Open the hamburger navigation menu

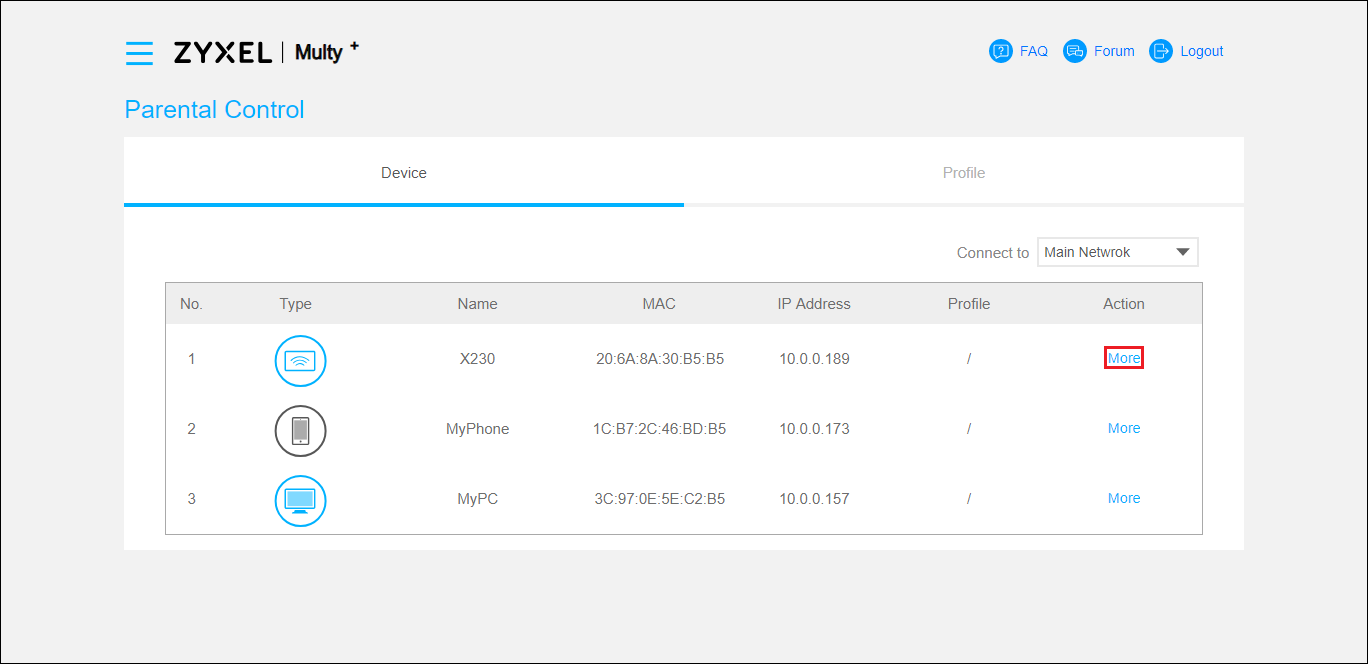(x=139, y=53)
